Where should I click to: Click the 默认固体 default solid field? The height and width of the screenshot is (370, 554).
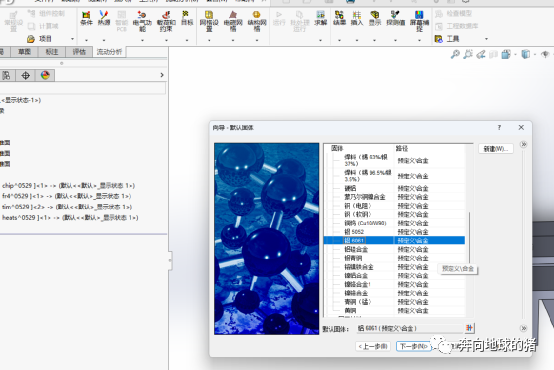click(409, 328)
